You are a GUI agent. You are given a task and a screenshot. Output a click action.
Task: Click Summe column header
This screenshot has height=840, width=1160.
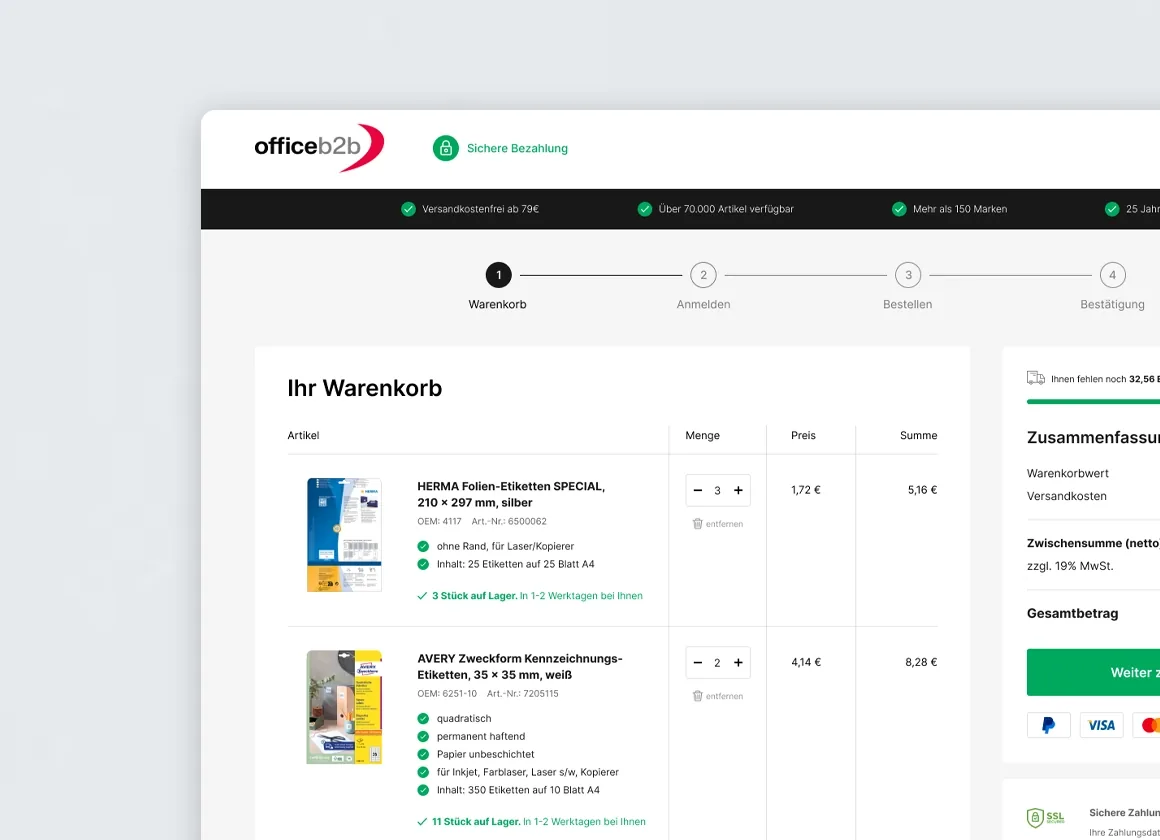(919, 435)
